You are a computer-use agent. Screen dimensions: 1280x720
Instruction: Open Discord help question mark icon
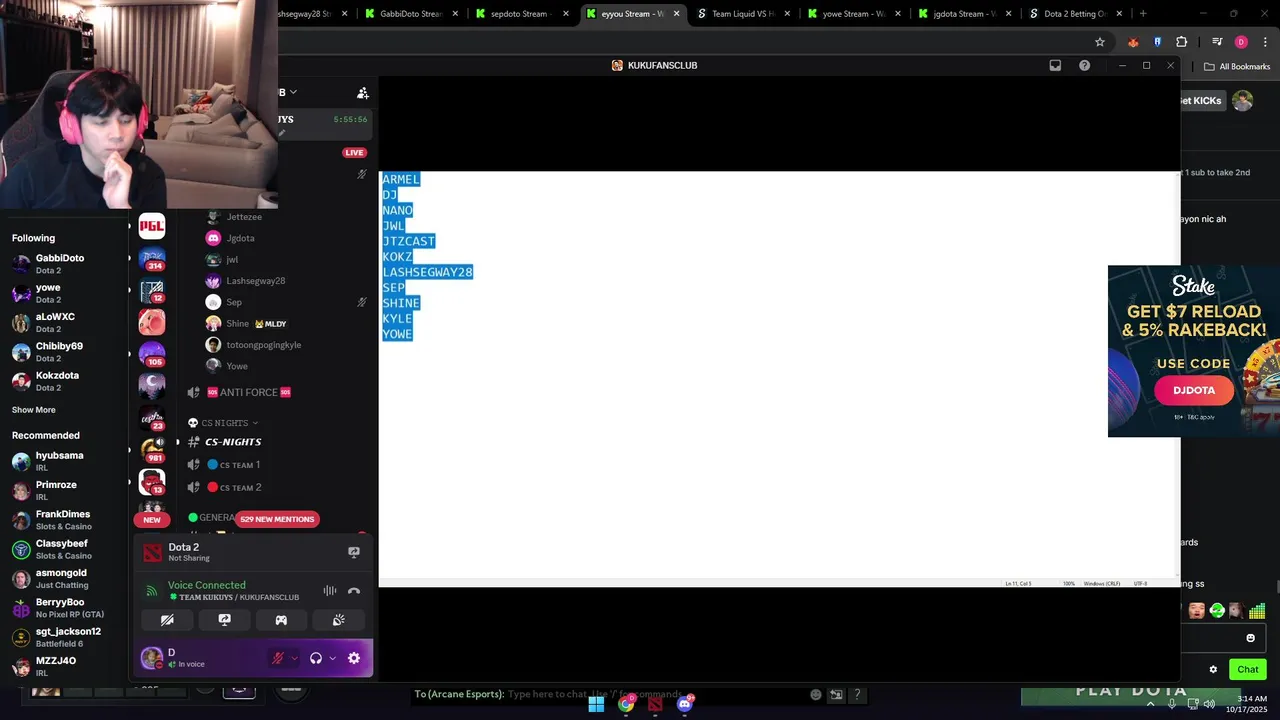(x=1084, y=65)
